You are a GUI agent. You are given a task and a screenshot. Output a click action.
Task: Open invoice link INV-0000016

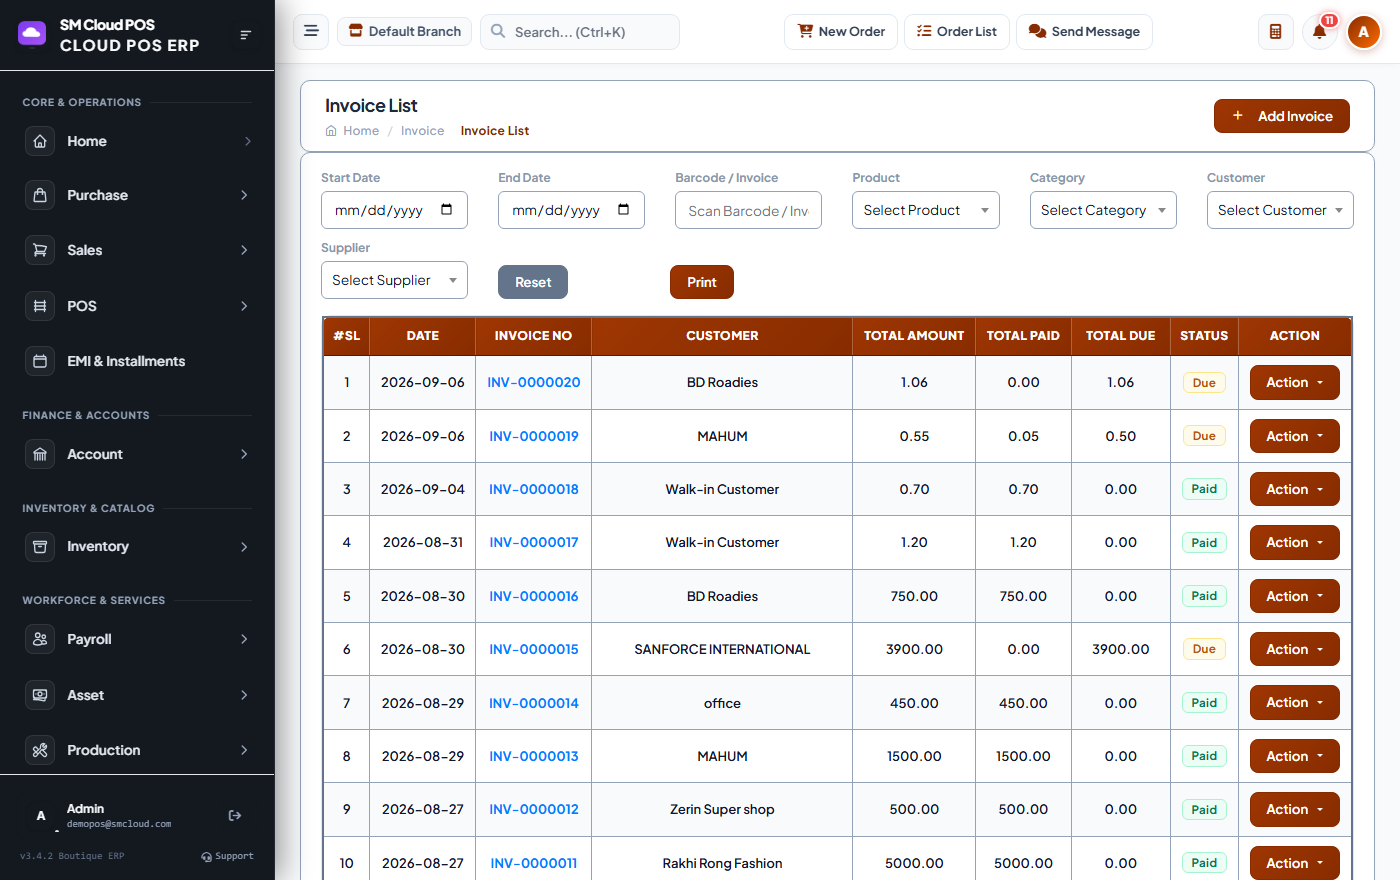tap(534, 596)
